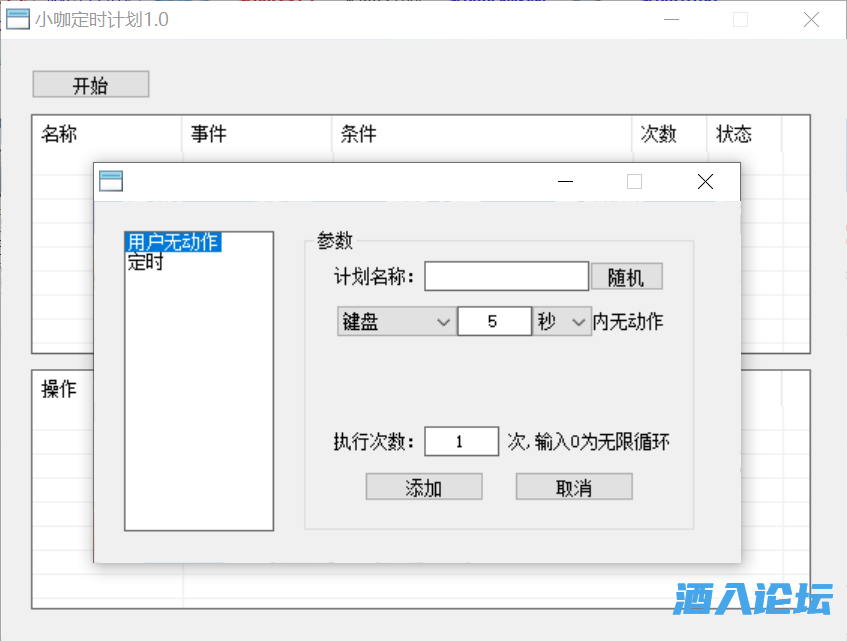
Task: Click the 取消 button
Action: [x=574, y=487]
